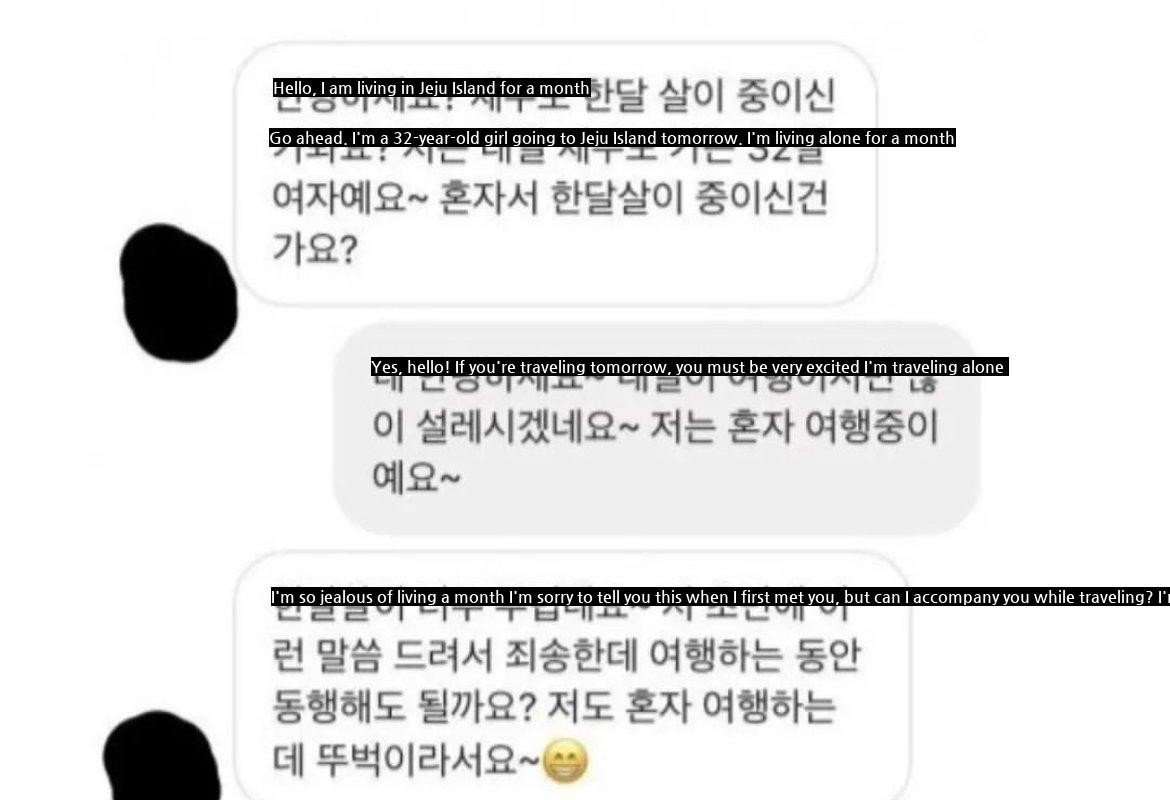This screenshot has height=800, width=1170.
Task: Click the grinning emoji in the last message
Action: [x=565, y=761]
